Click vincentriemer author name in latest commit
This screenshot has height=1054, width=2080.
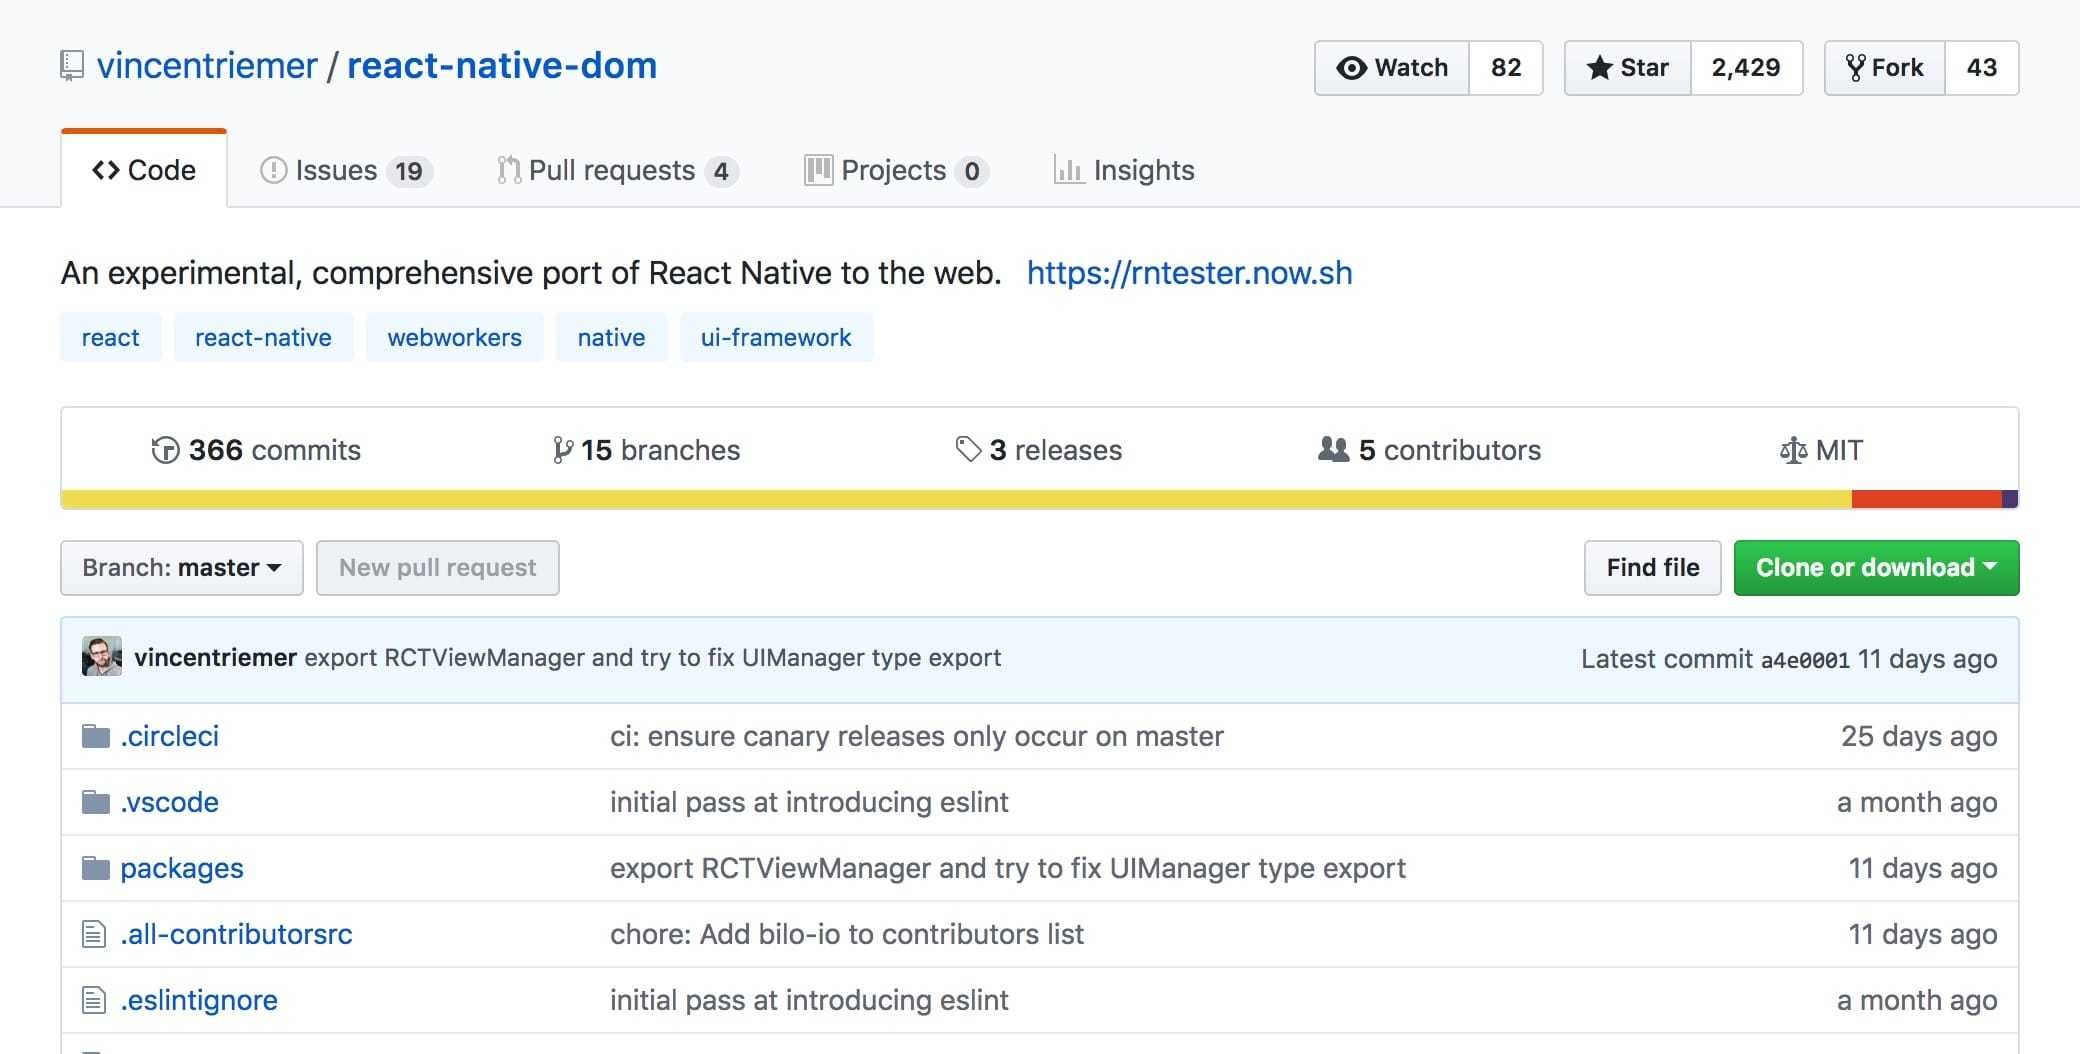pos(216,657)
